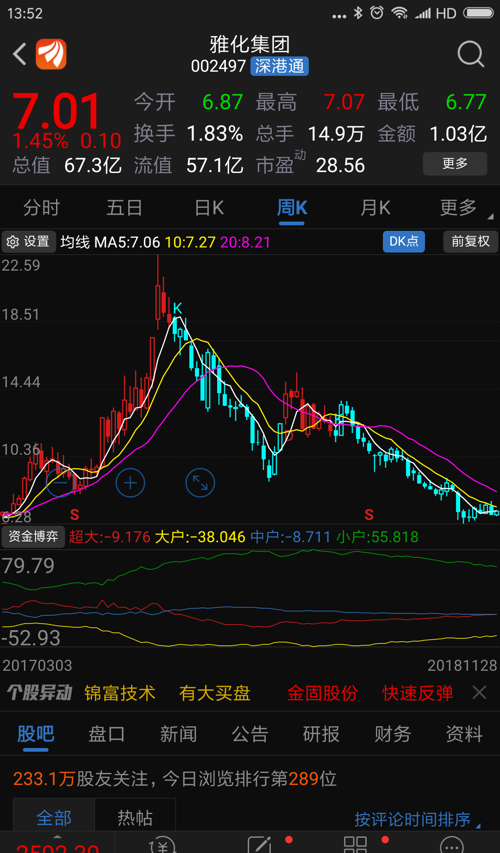
Task: Tap the 大户:-38.046 fund flow value
Action: 200,537
